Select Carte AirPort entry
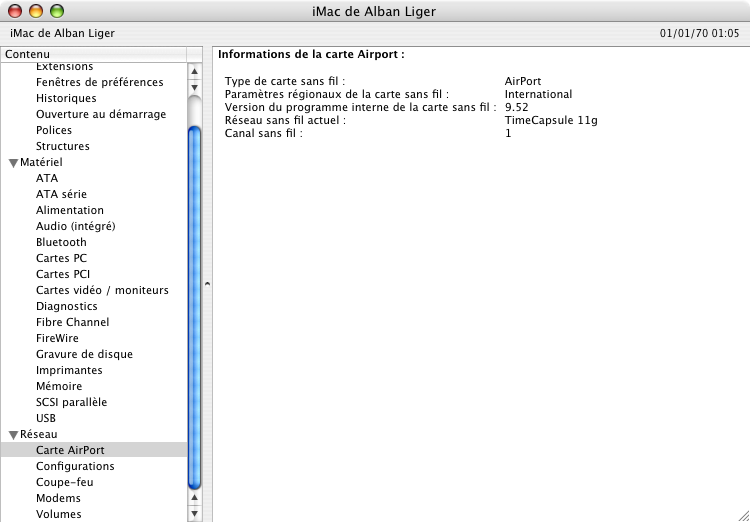750x522 pixels. pos(94,450)
